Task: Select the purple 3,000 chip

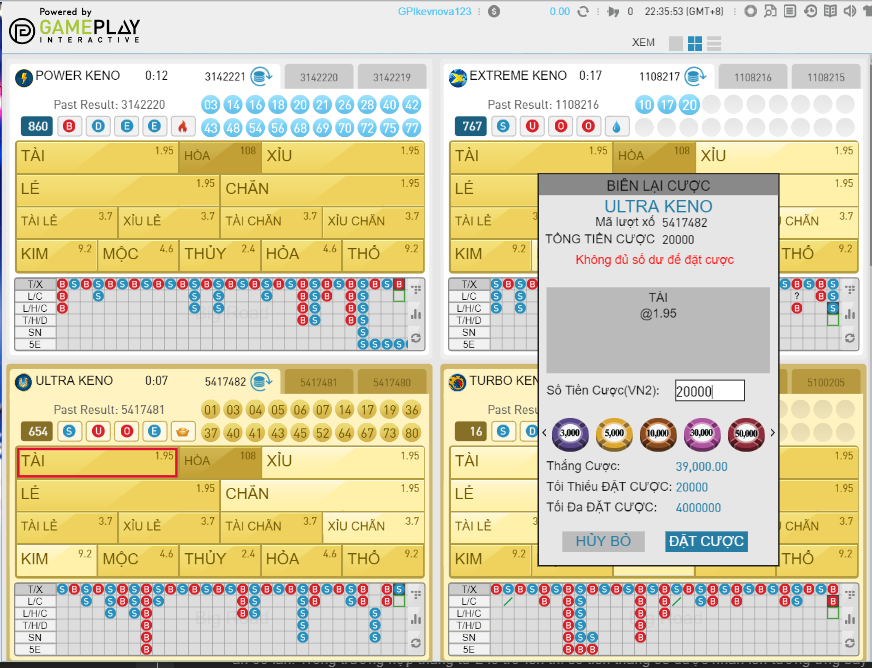Action: [x=570, y=432]
